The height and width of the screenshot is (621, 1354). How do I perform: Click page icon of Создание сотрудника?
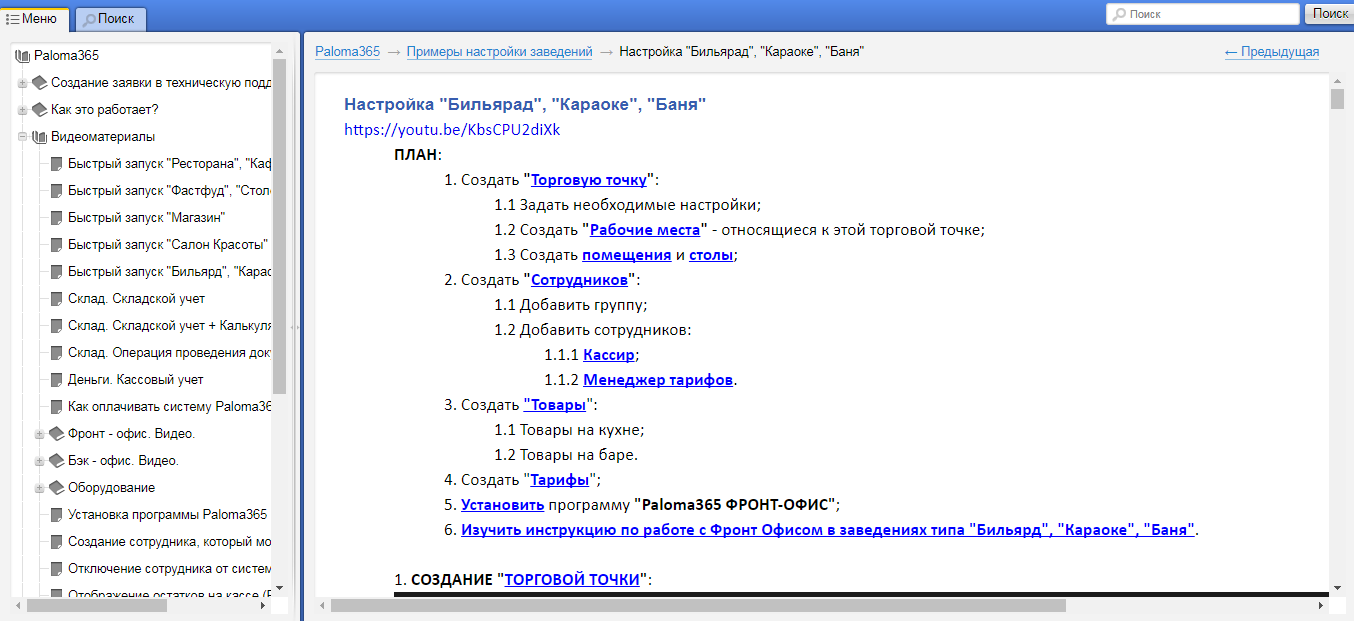point(57,542)
